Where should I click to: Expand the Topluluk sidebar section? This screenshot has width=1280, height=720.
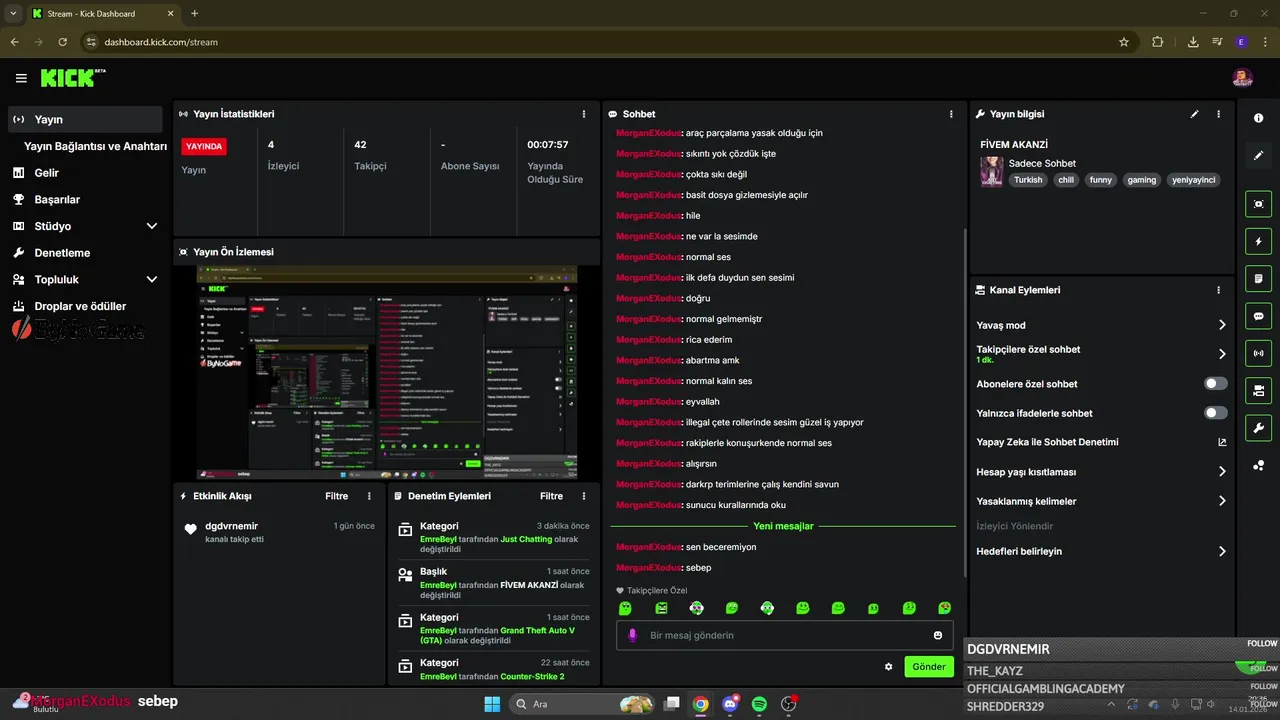coord(85,280)
